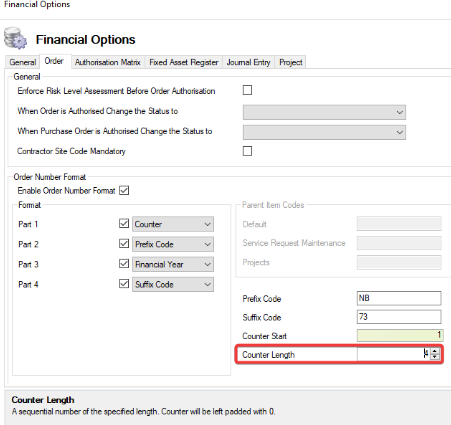Image resolution: width=451 pixels, height=425 pixels.
Task: Click the Counter Start input field
Action: (400, 335)
